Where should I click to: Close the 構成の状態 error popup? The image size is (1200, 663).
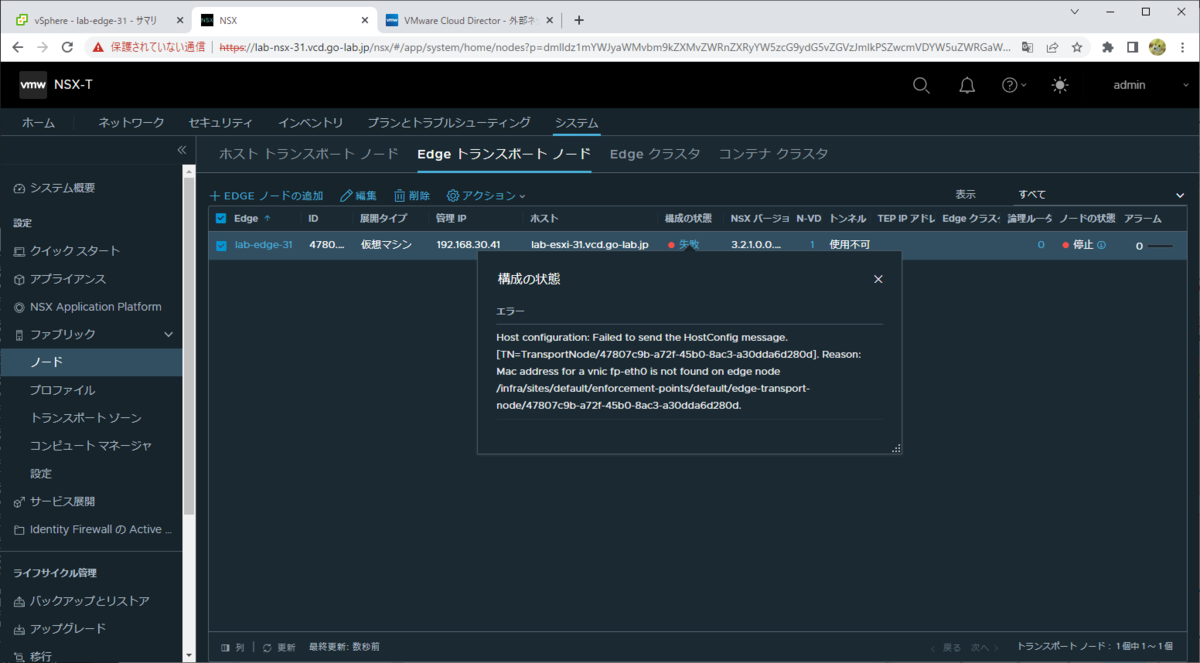coord(878,279)
